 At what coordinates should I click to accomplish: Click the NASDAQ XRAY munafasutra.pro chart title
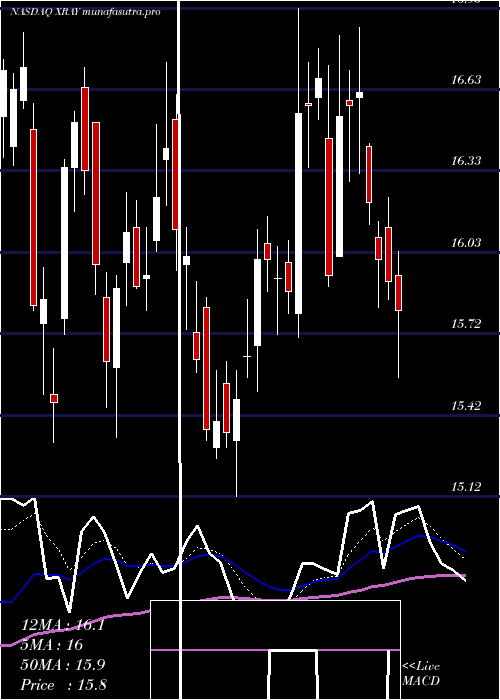point(85,12)
